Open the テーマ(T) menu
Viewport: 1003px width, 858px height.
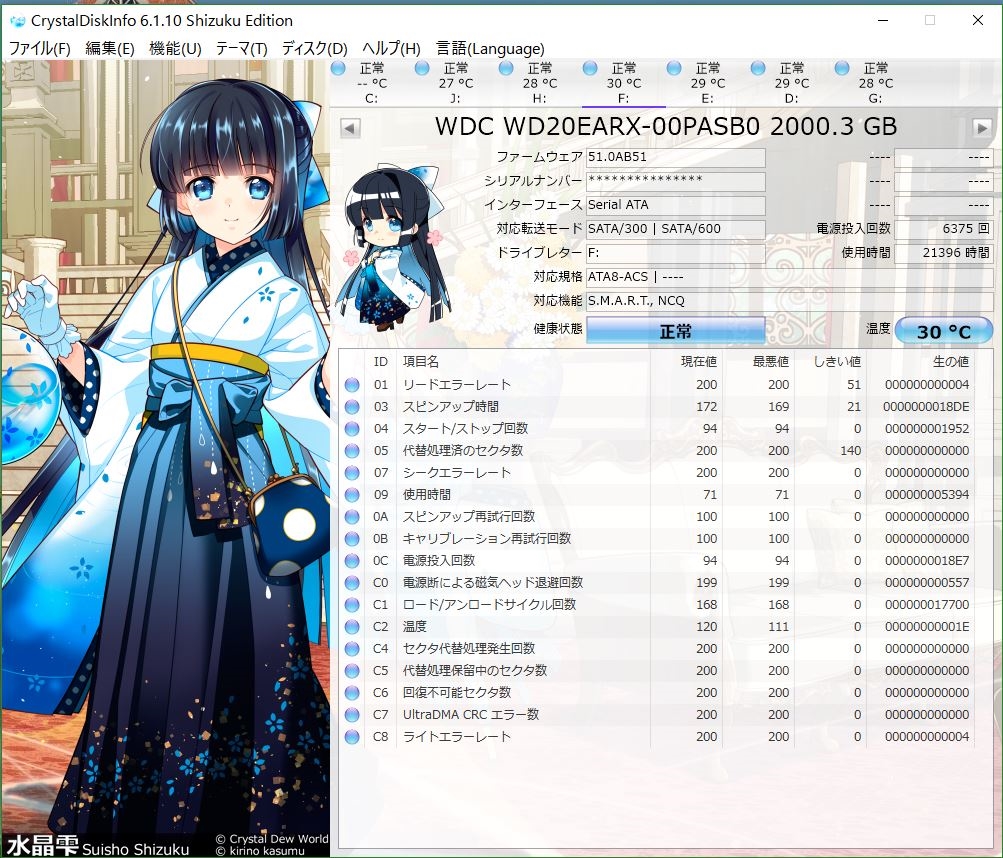[241, 49]
